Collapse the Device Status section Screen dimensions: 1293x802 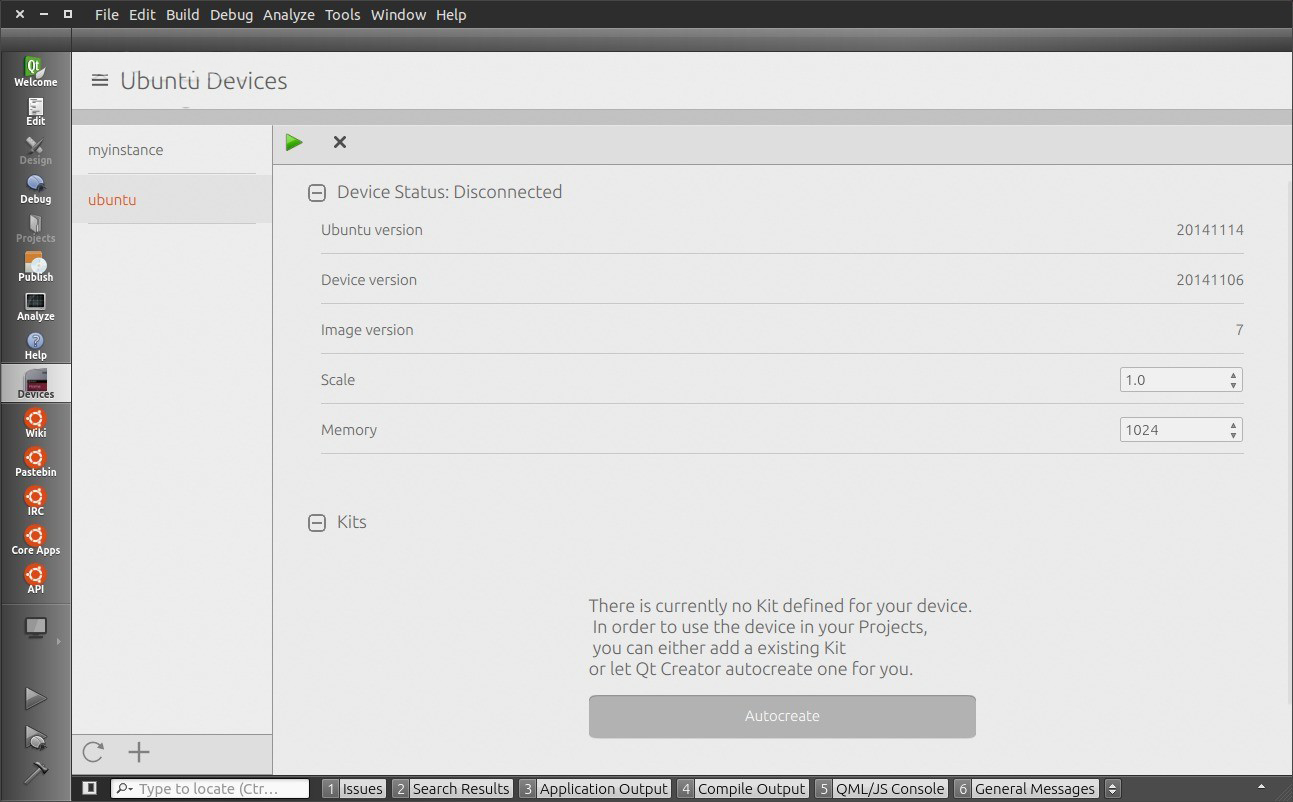[317, 193]
